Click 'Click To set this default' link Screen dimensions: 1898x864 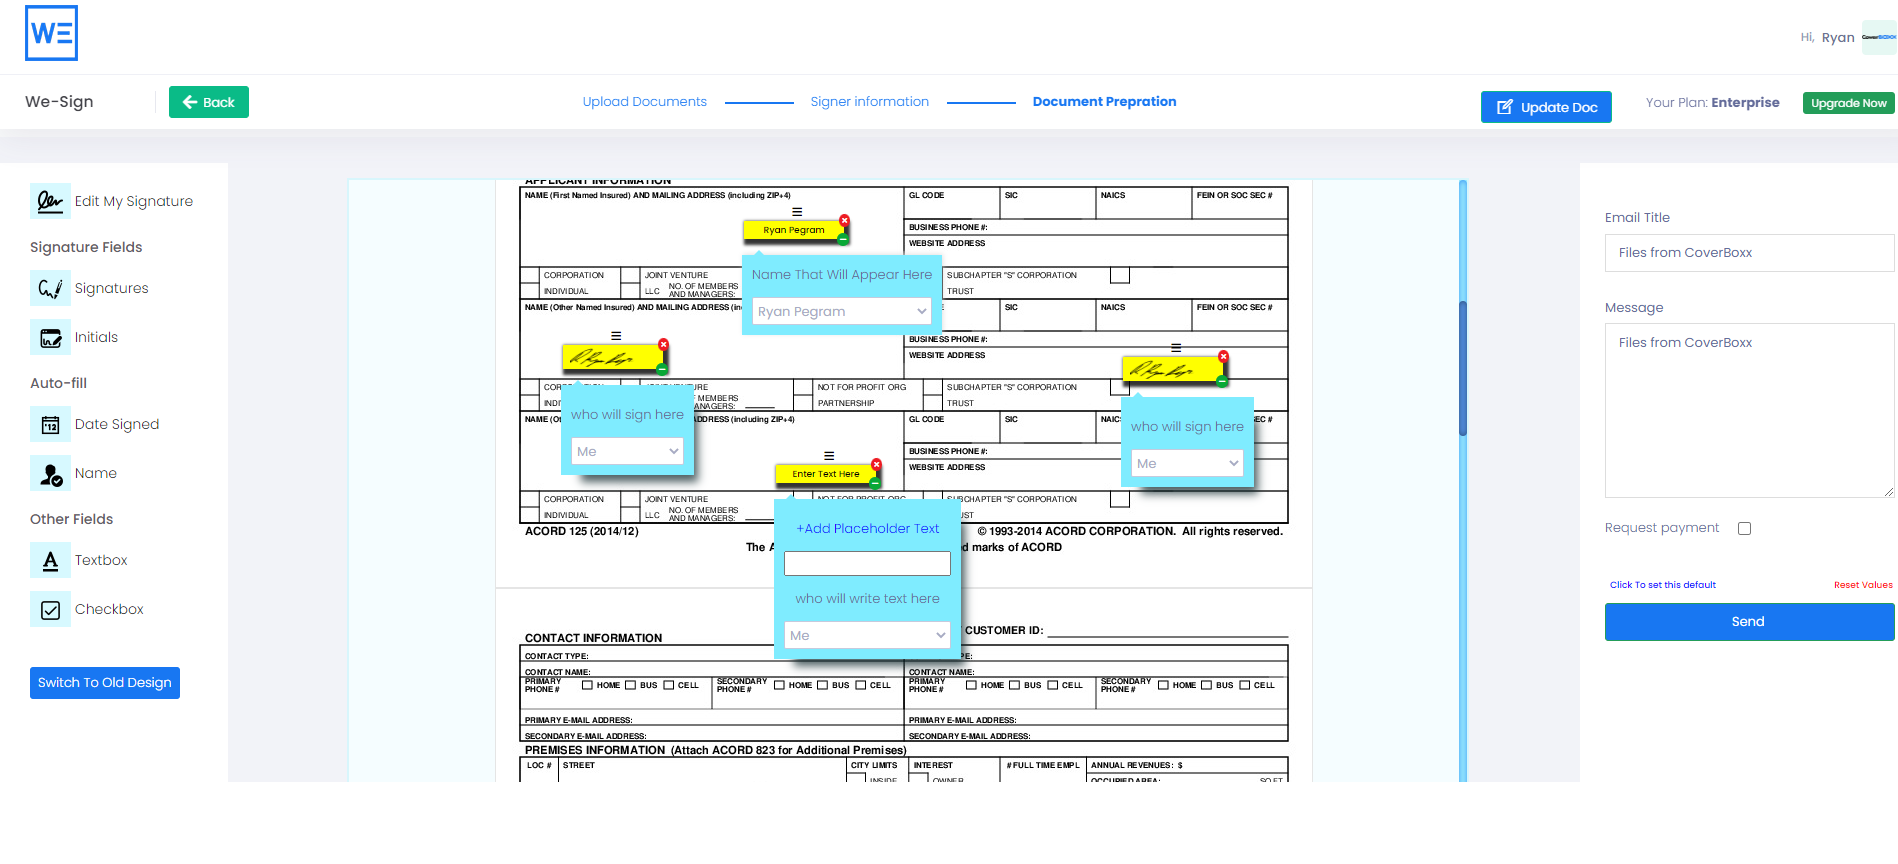pyautogui.click(x=1662, y=585)
